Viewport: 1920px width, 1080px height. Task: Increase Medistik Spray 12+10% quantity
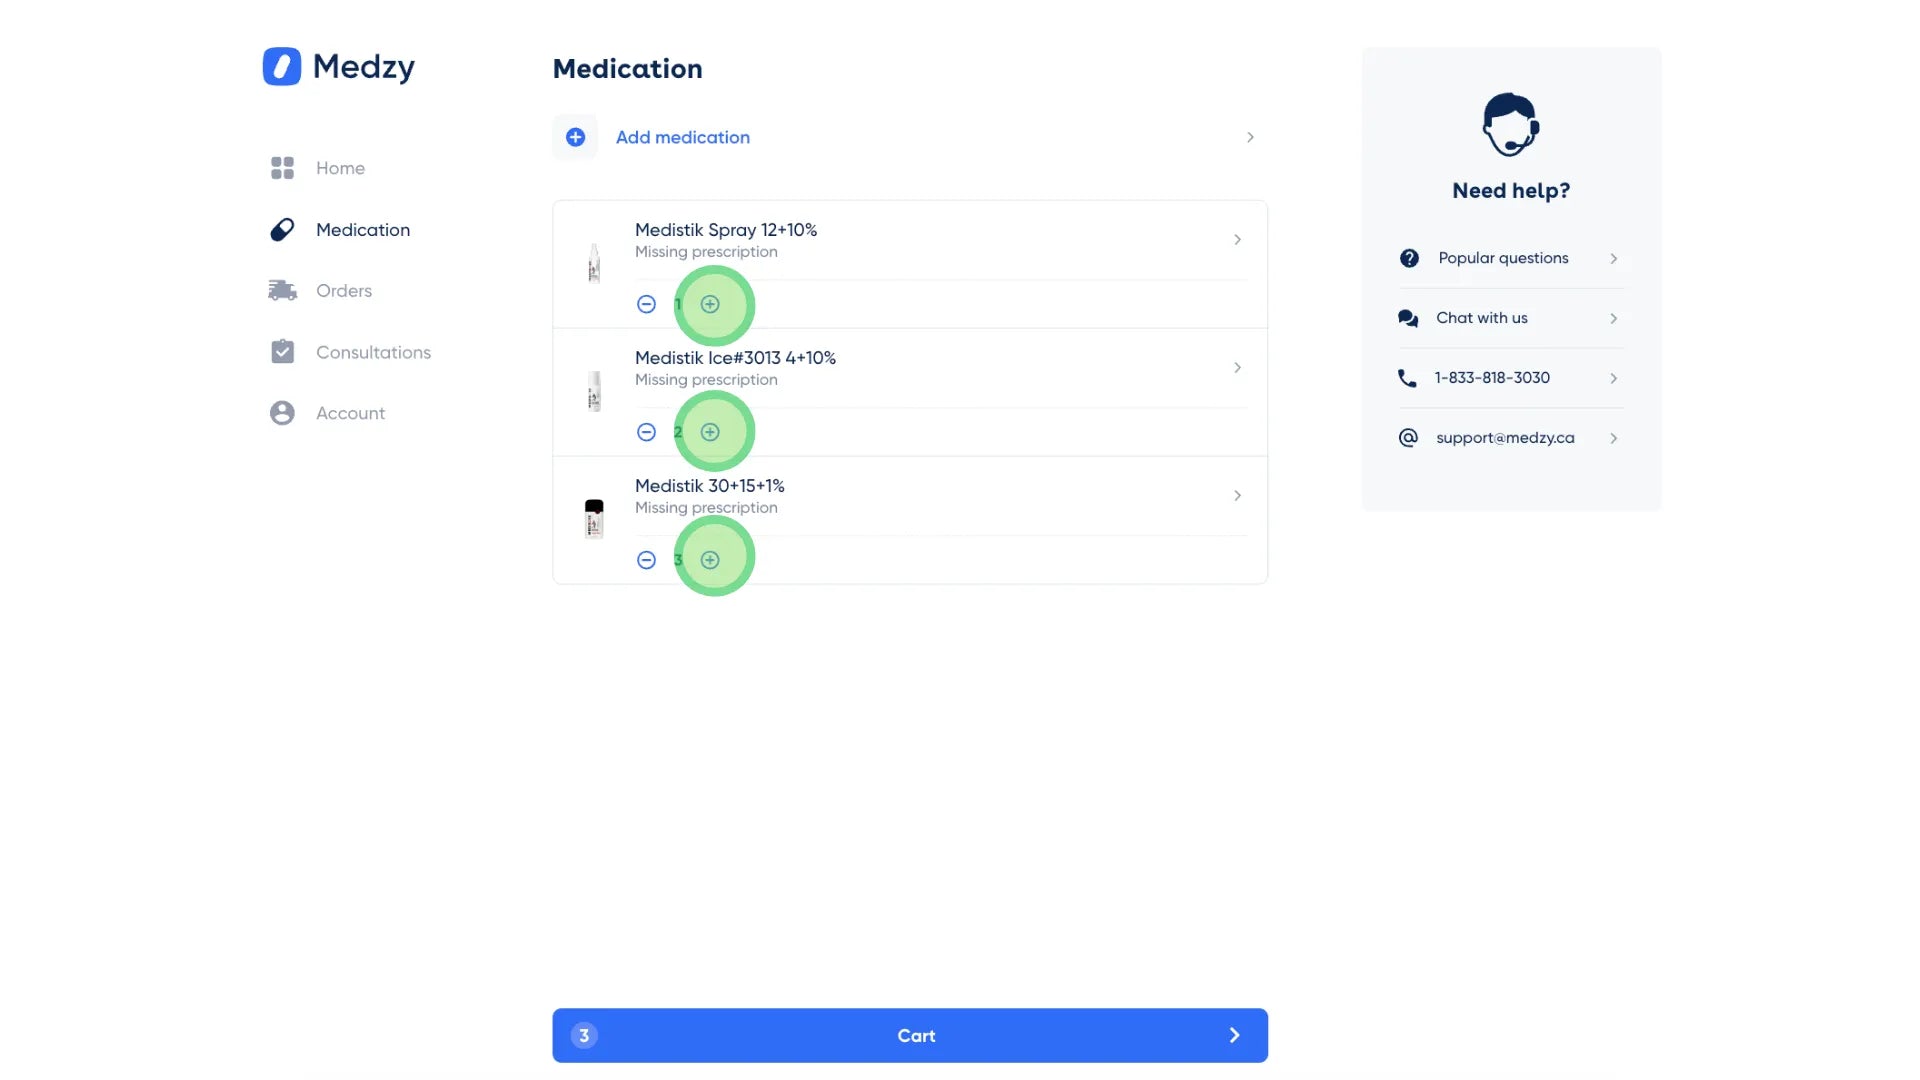click(x=710, y=304)
